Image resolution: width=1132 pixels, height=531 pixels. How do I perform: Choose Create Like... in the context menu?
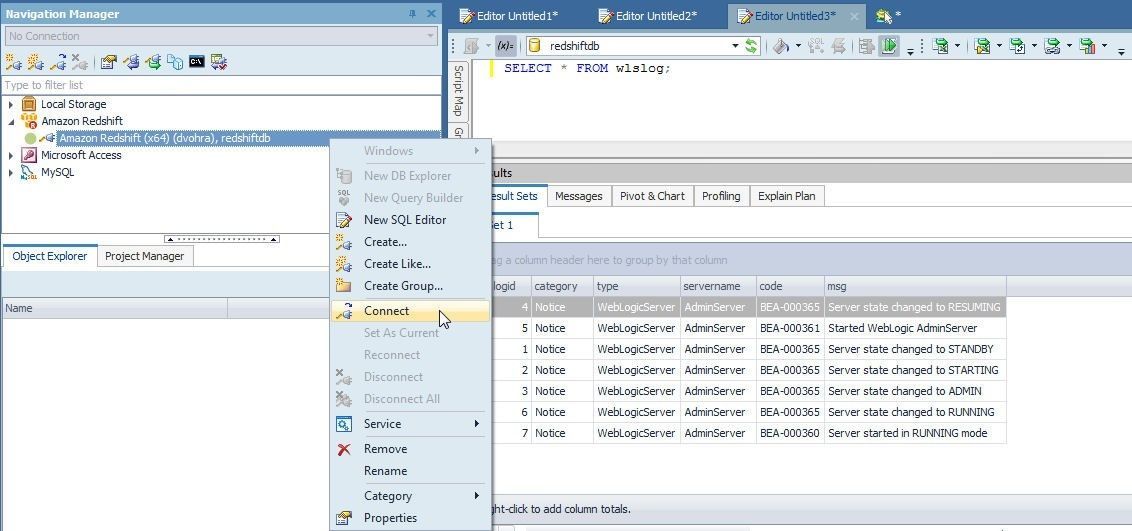click(410, 263)
